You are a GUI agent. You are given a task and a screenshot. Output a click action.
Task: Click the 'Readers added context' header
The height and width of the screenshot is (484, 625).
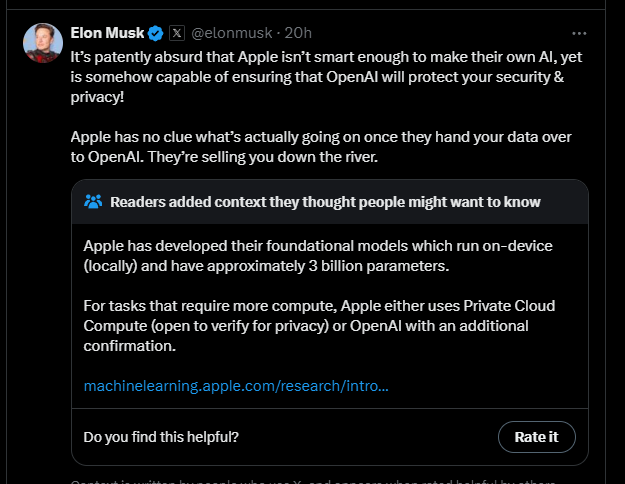(x=325, y=202)
